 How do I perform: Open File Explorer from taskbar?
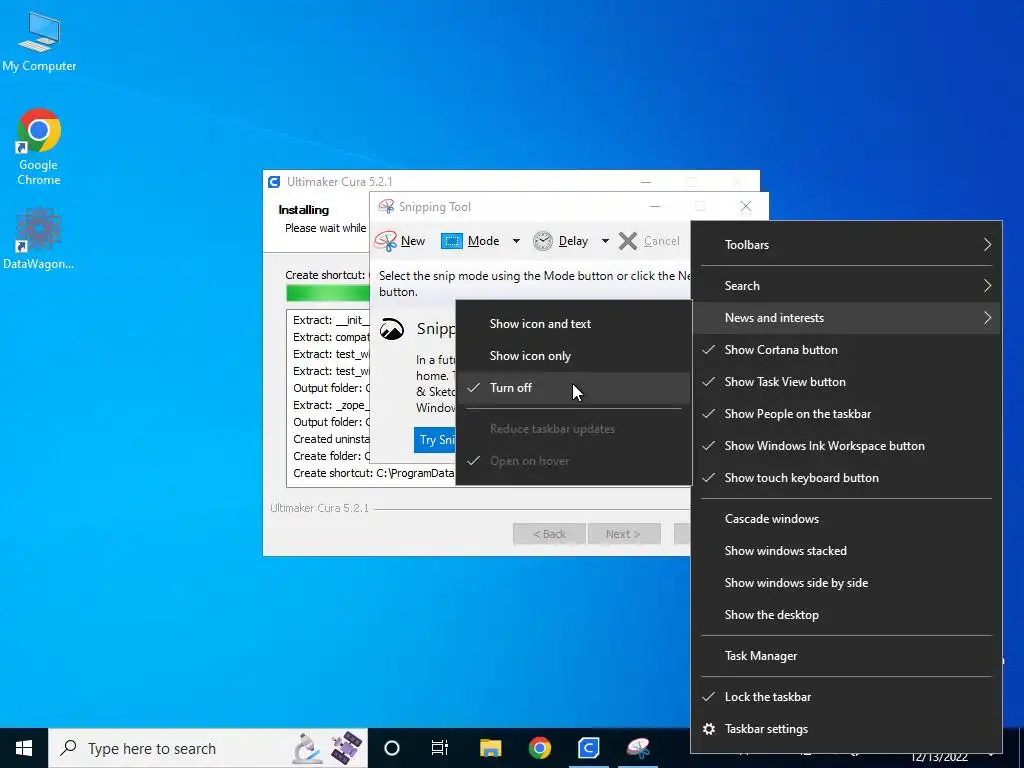(x=490, y=748)
